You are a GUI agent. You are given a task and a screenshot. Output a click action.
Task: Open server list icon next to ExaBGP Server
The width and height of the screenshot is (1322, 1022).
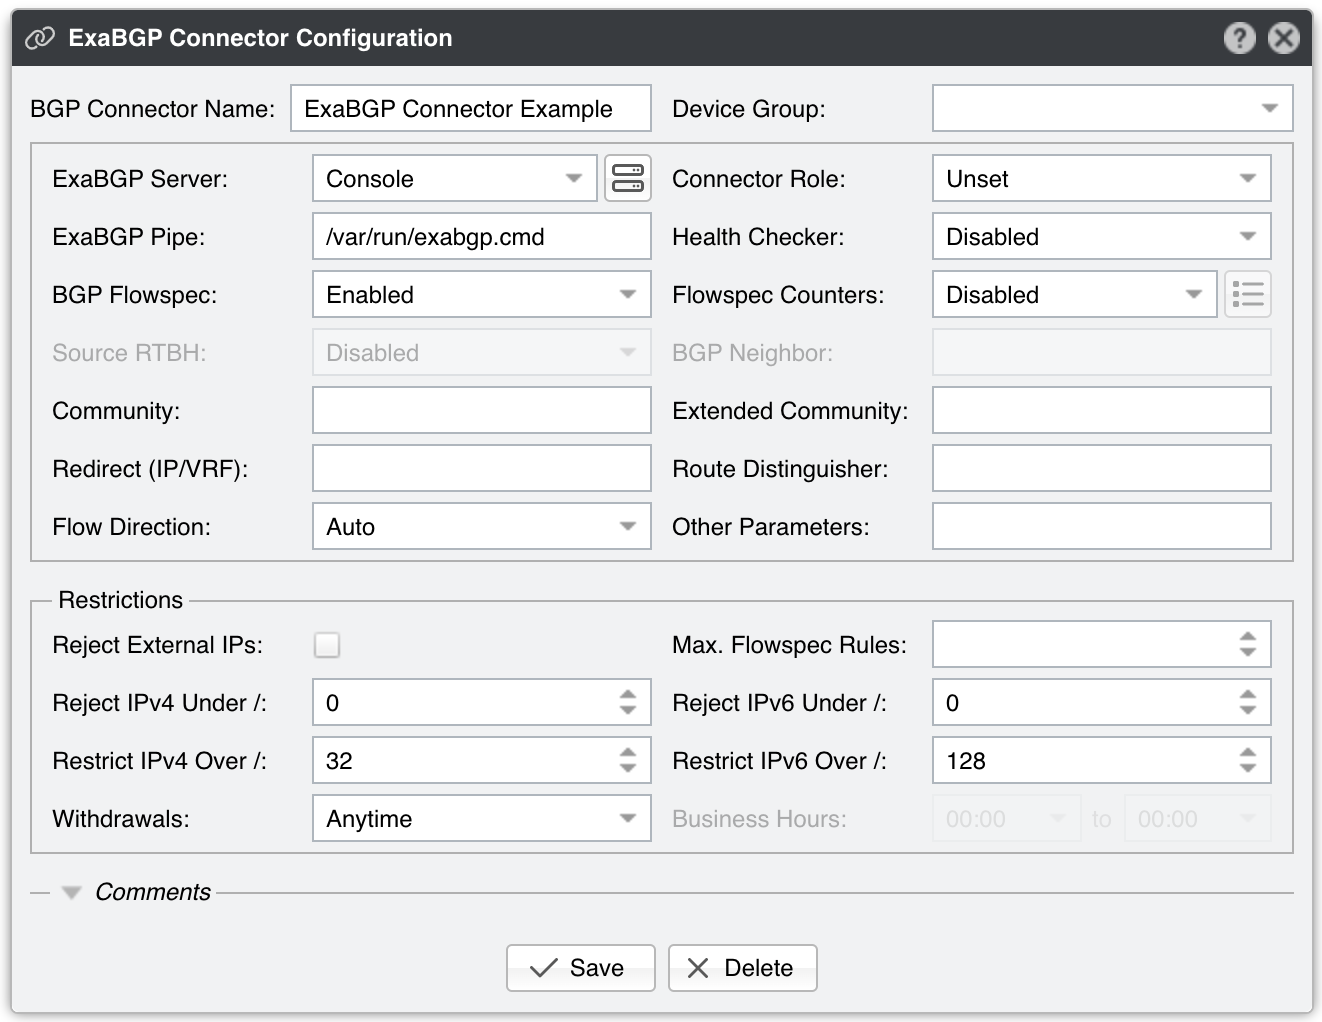tap(628, 179)
